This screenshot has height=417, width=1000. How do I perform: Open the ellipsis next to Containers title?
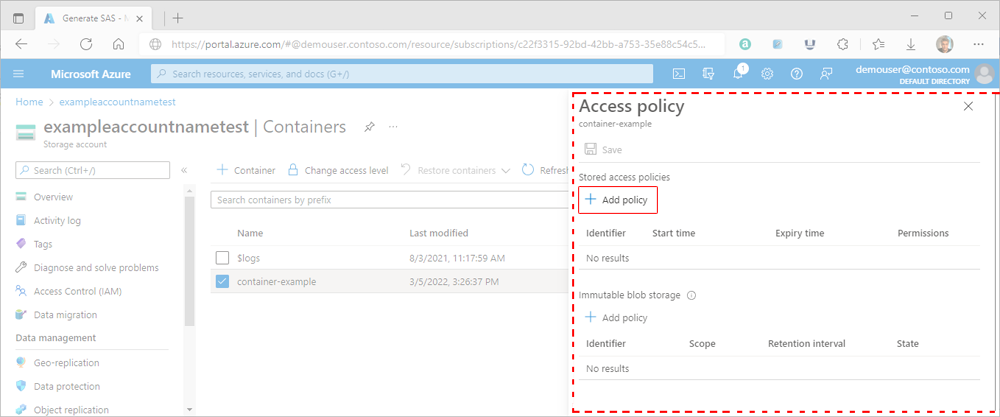point(393,127)
